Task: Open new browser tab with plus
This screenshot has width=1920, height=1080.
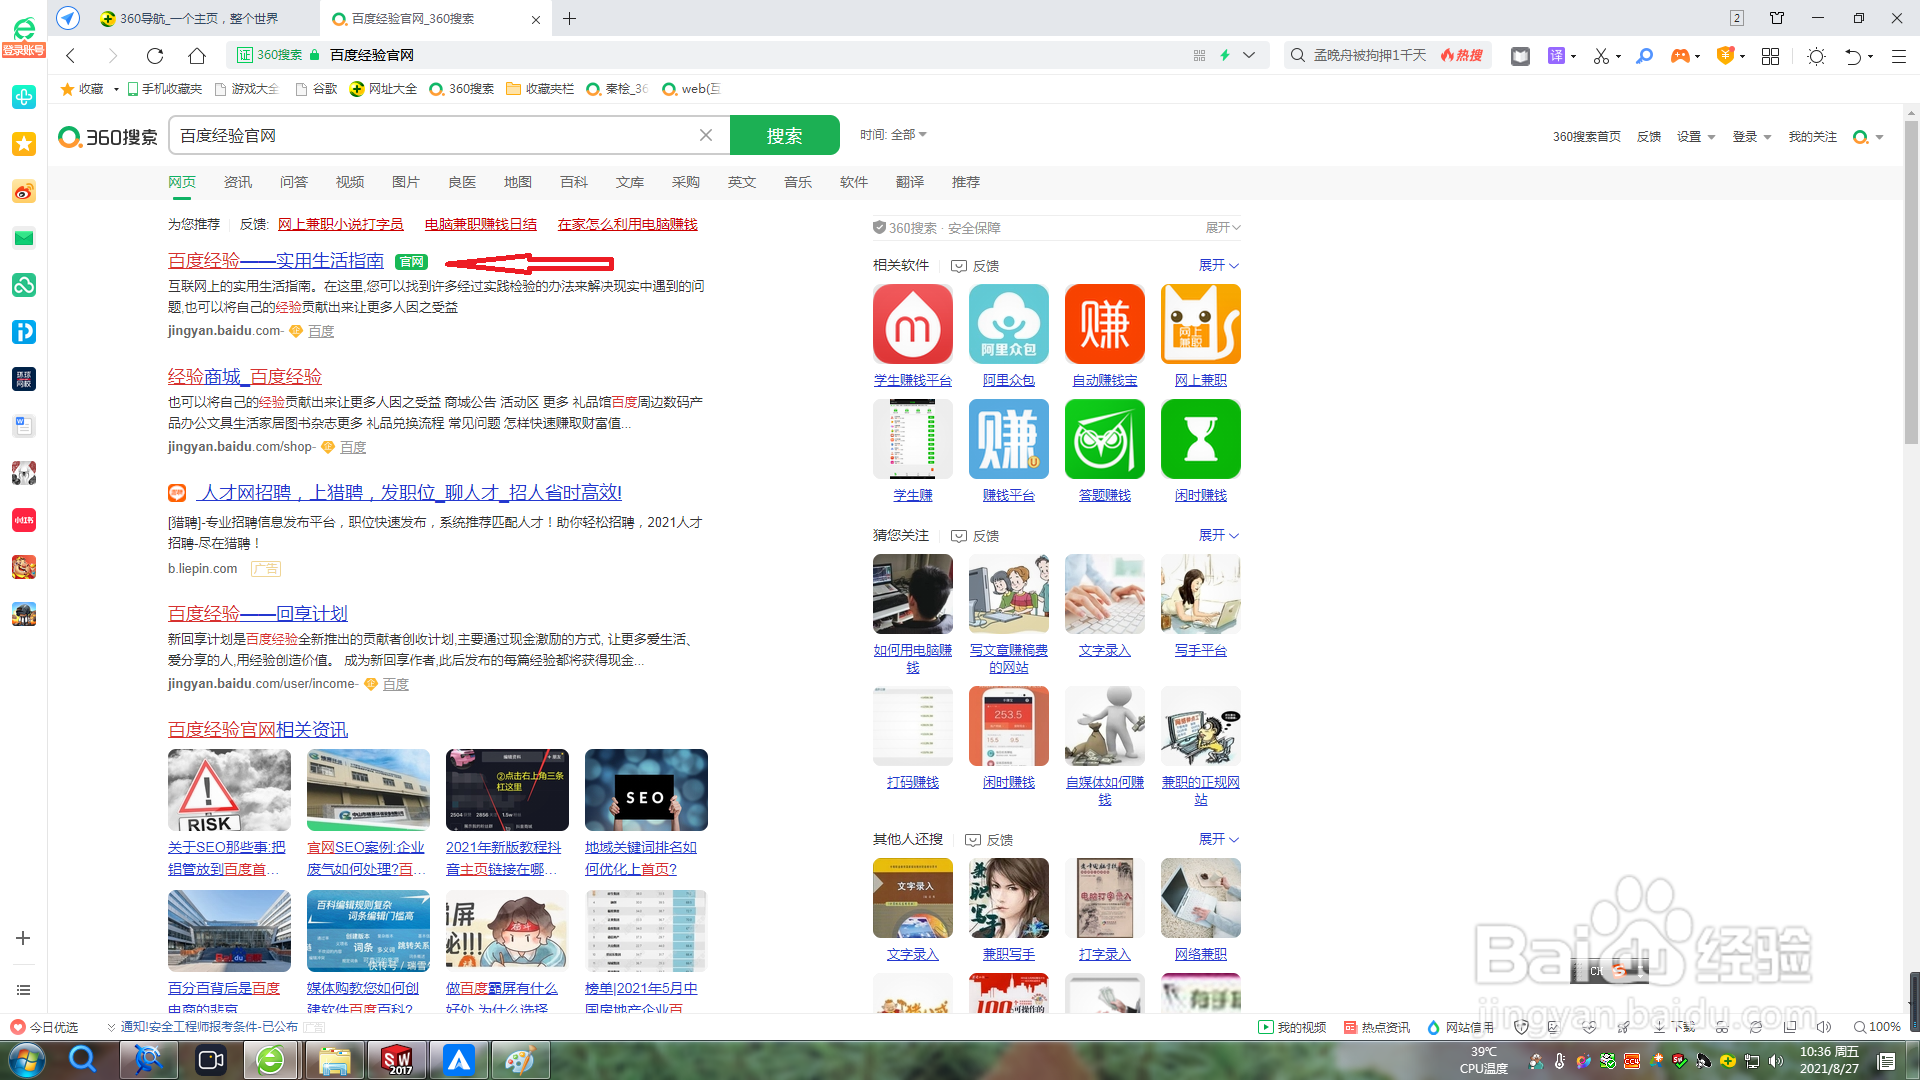Action: [x=570, y=19]
